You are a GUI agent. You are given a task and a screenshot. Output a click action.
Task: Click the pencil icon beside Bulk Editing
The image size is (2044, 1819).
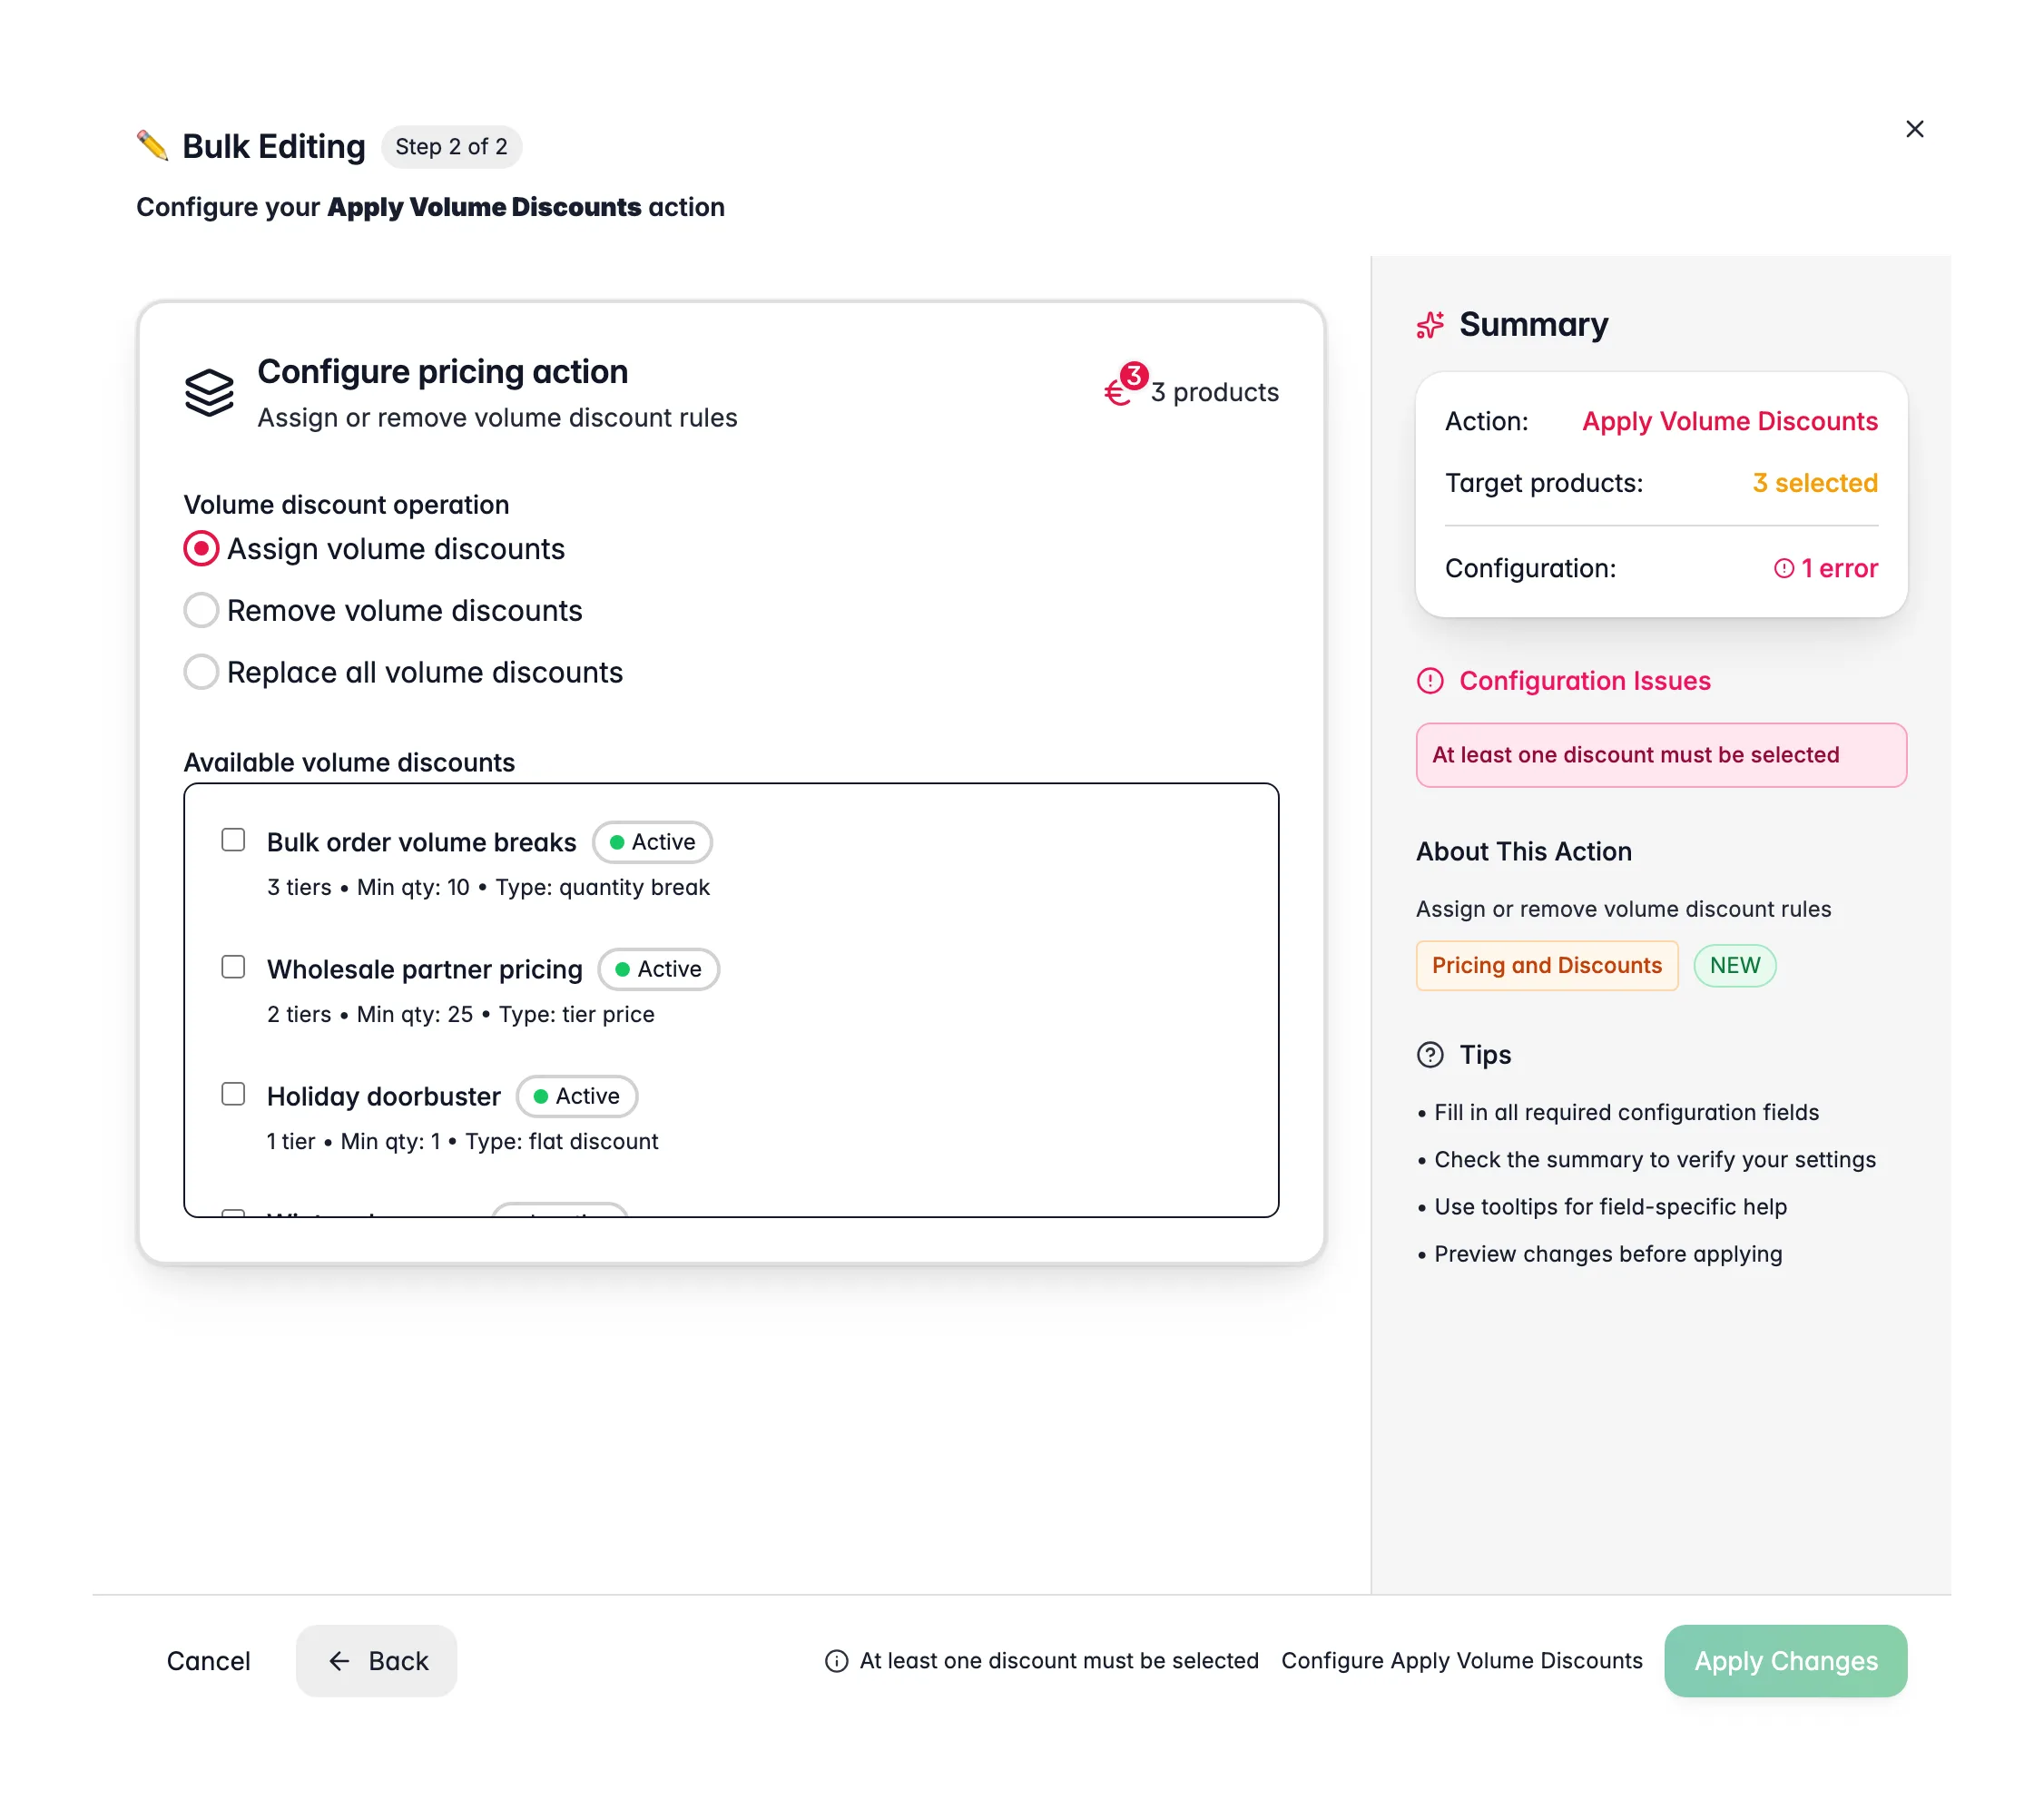tap(152, 146)
